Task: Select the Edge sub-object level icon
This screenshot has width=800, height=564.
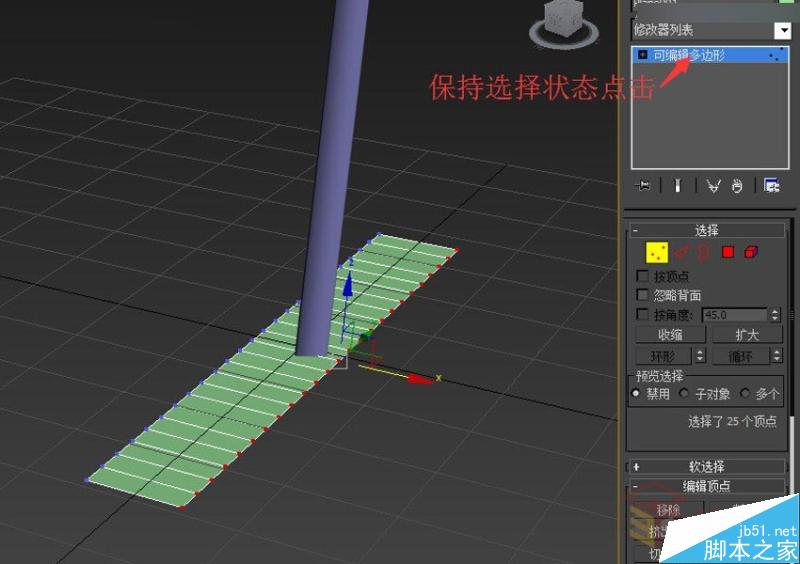Action: (x=681, y=252)
